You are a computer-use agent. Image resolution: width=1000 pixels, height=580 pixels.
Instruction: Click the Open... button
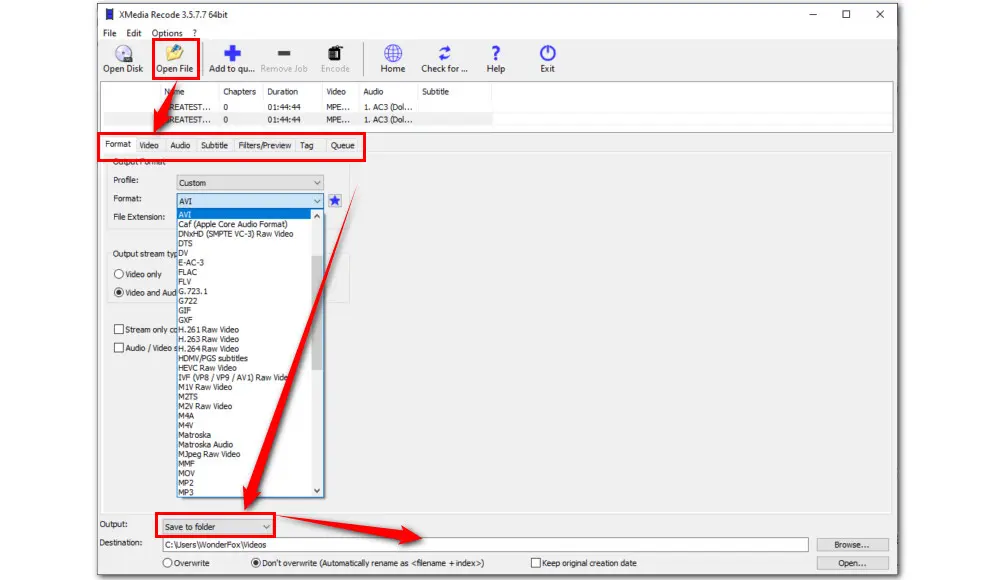[851, 563]
